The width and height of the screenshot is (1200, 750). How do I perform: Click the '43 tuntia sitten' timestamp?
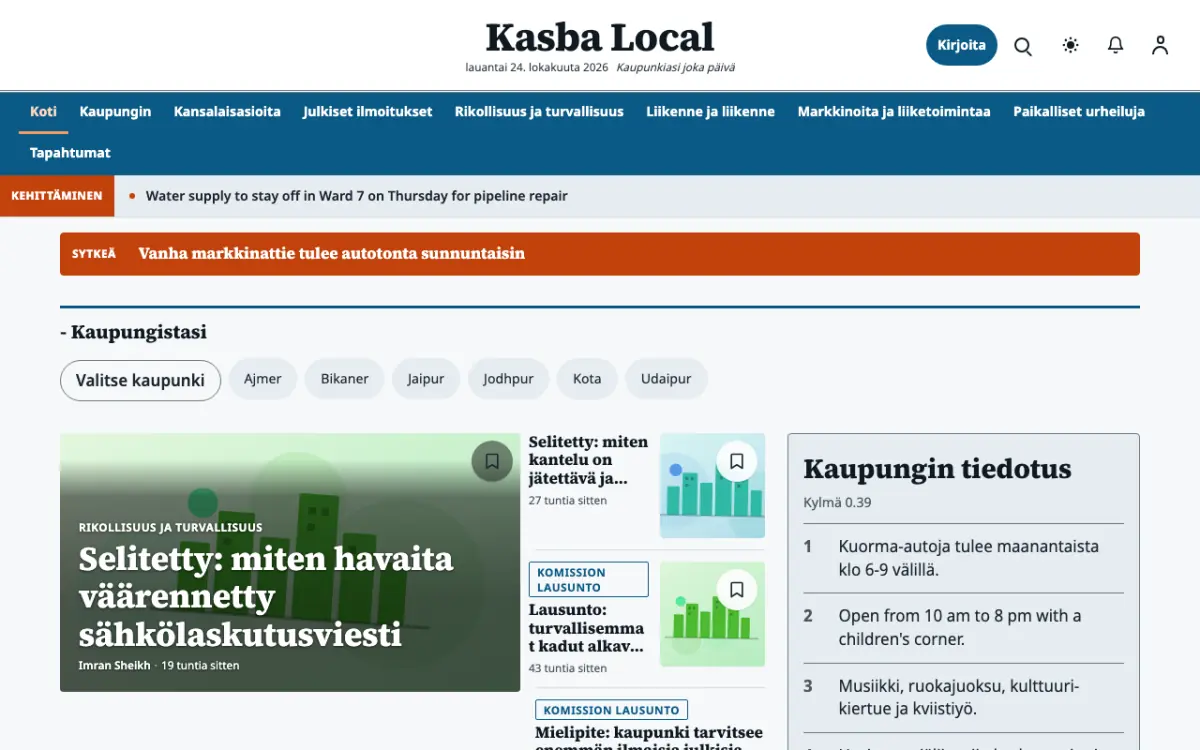click(568, 668)
